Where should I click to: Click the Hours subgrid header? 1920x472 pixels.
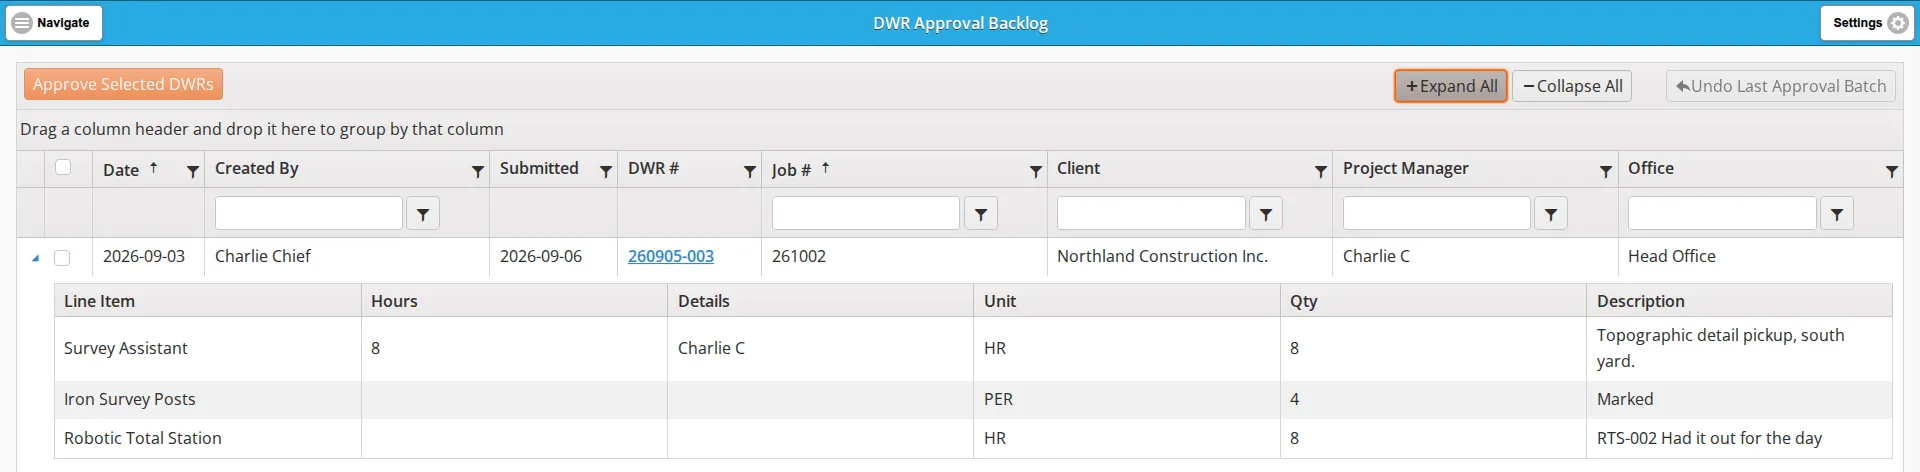tap(514, 301)
